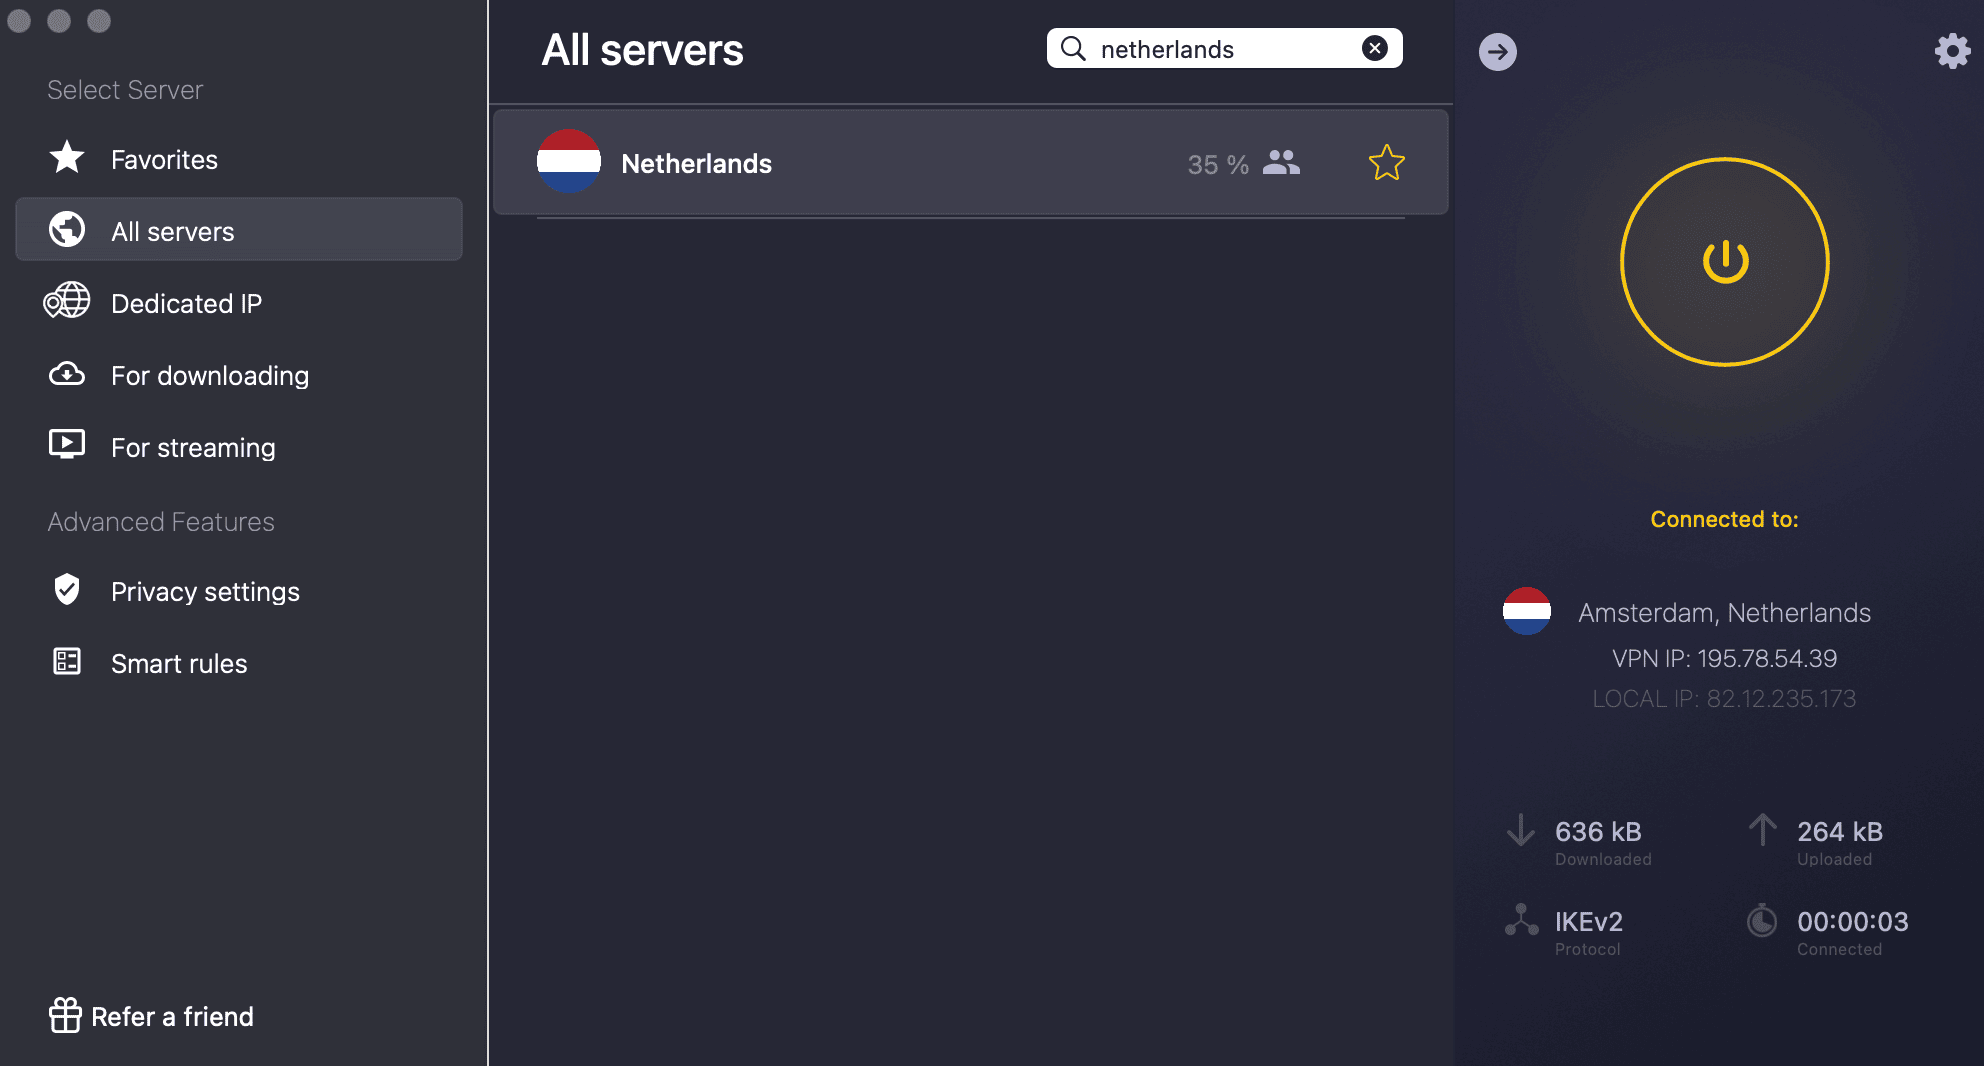The height and width of the screenshot is (1066, 1984).
Task: Open Refer a friend
Action: coord(151,1016)
